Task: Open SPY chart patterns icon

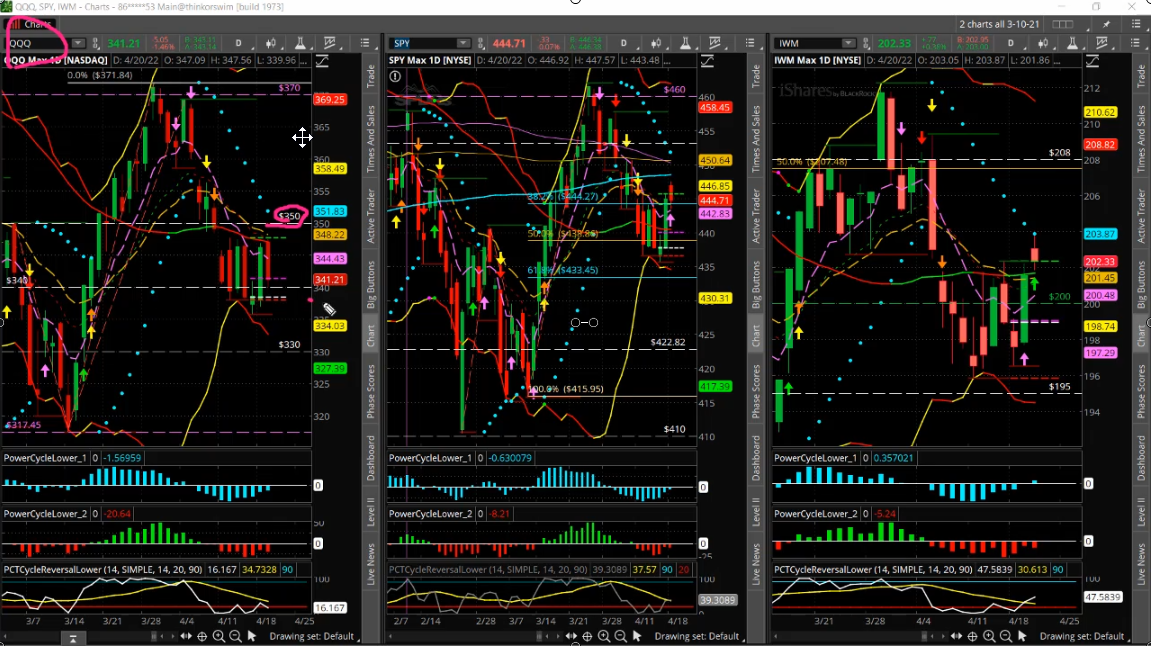Action: click(714, 43)
